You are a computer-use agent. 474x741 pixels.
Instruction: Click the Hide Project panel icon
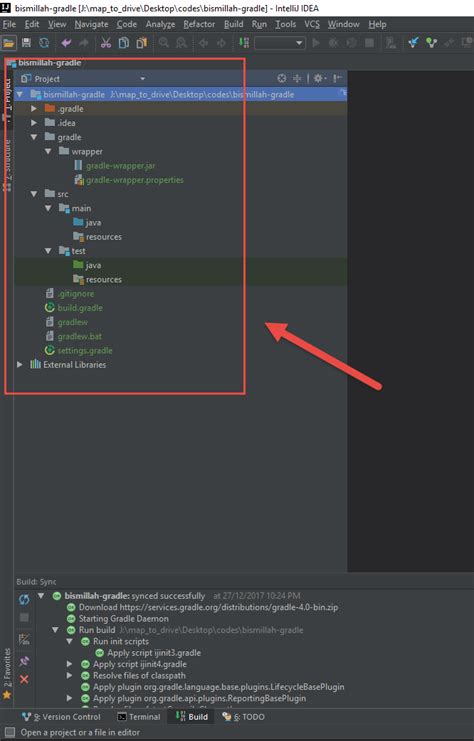(x=338, y=78)
